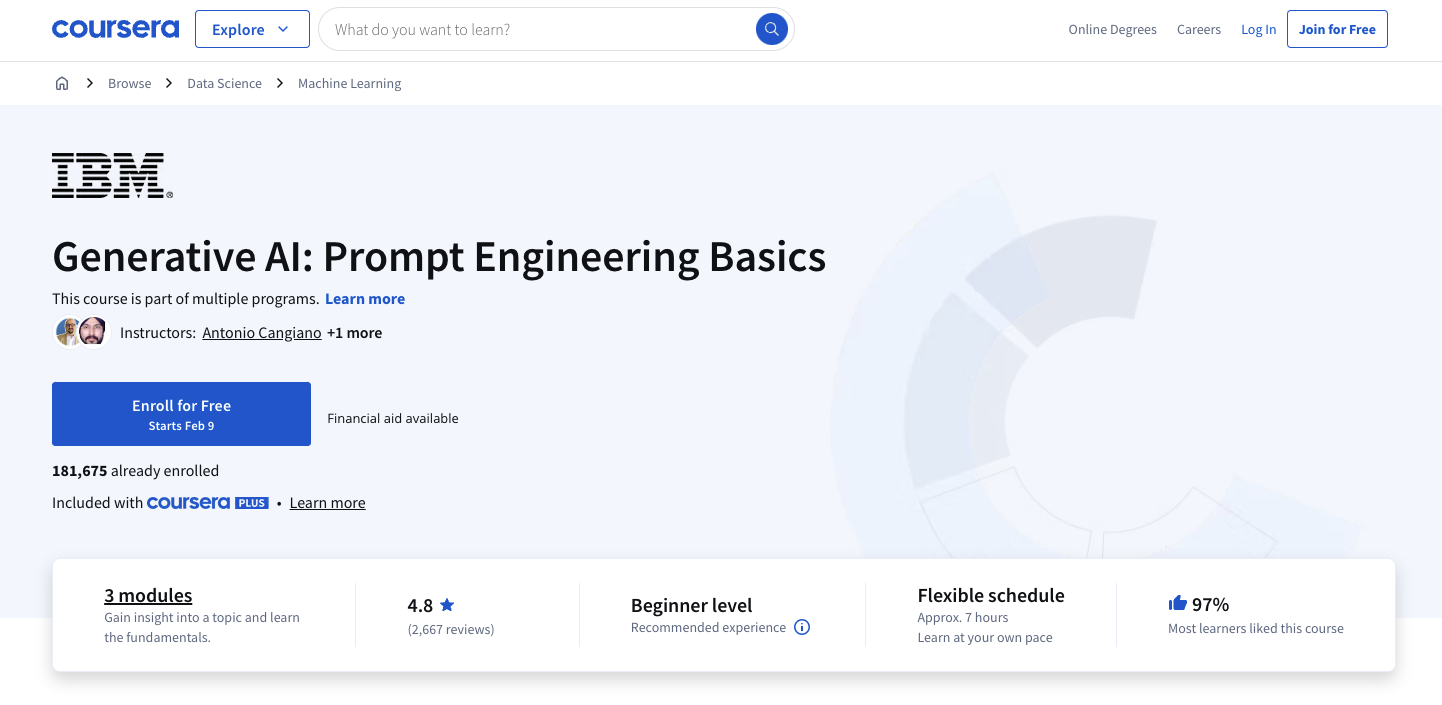Screen dimensions: 1442x705
Task: Expand the +1 more instructors list
Action: (354, 332)
